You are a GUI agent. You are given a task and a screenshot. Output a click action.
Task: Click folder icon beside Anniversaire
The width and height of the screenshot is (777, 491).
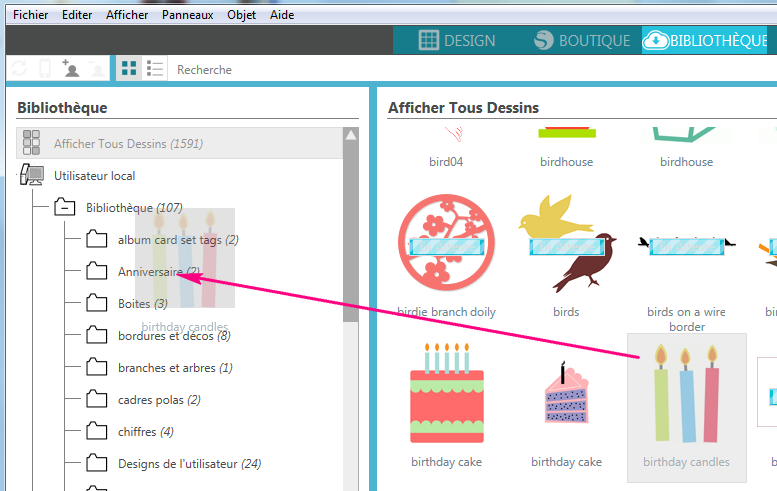click(x=97, y=271)
